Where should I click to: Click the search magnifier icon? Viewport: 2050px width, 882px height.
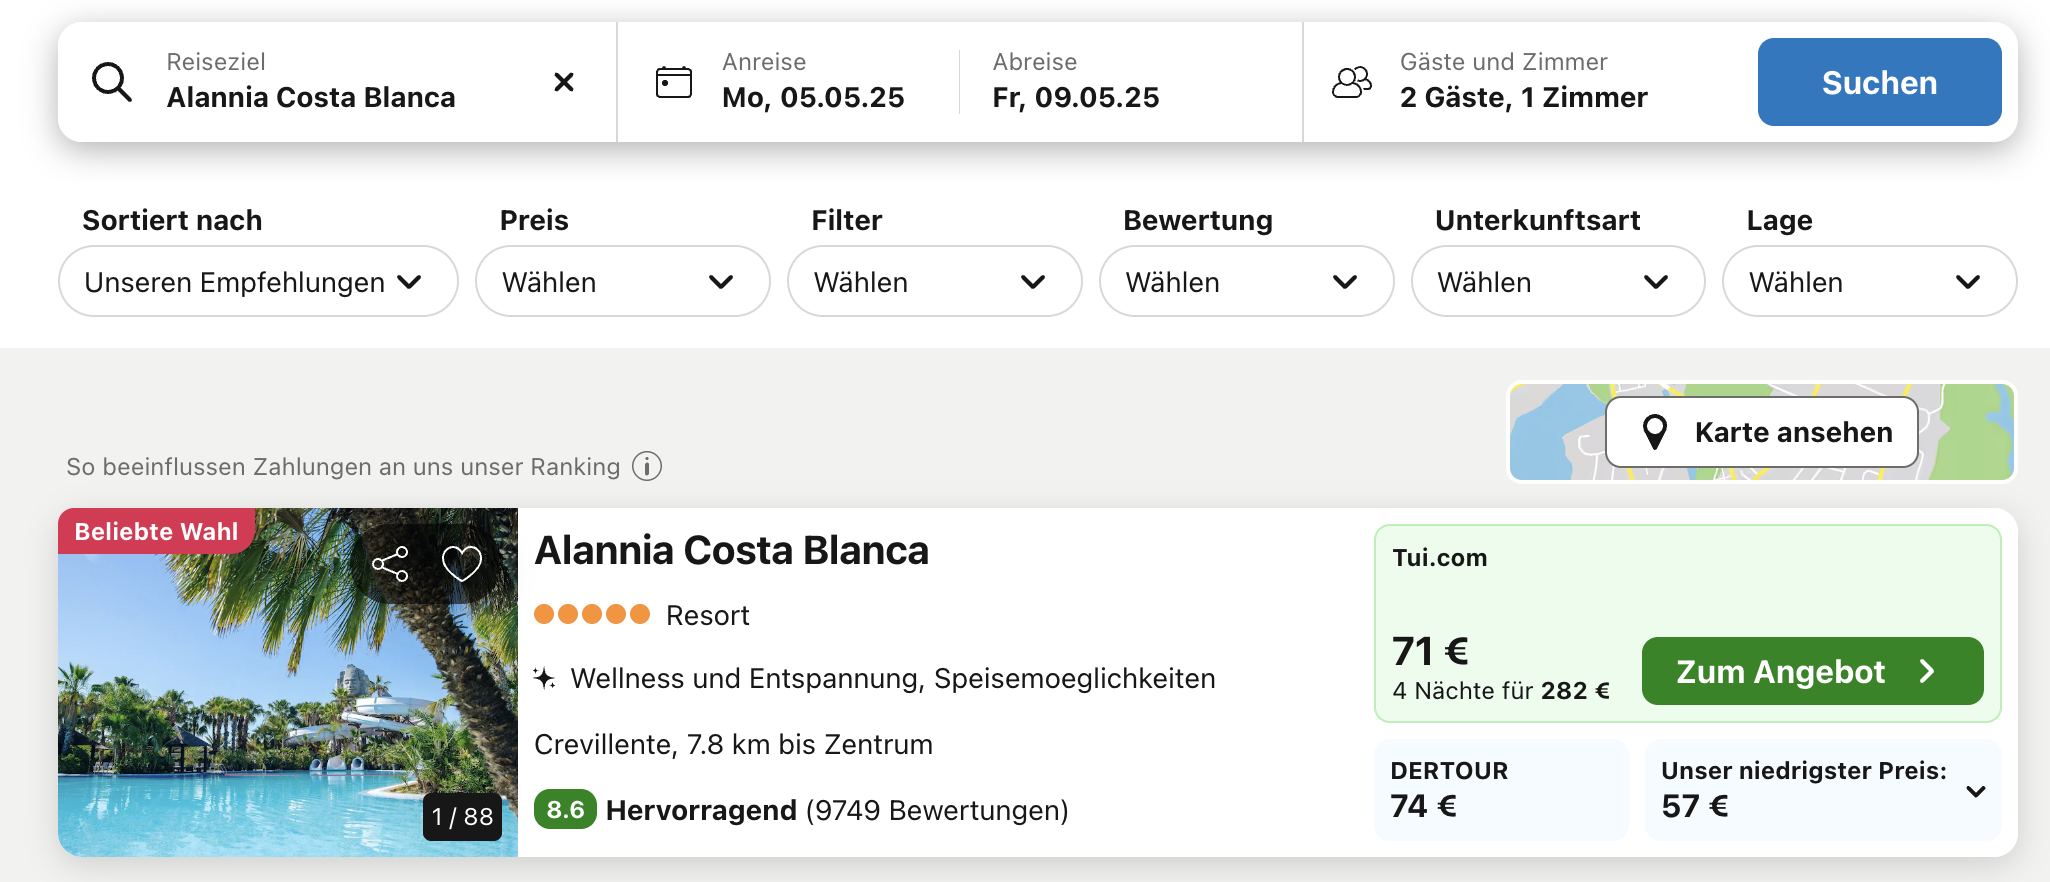(112, 82)
